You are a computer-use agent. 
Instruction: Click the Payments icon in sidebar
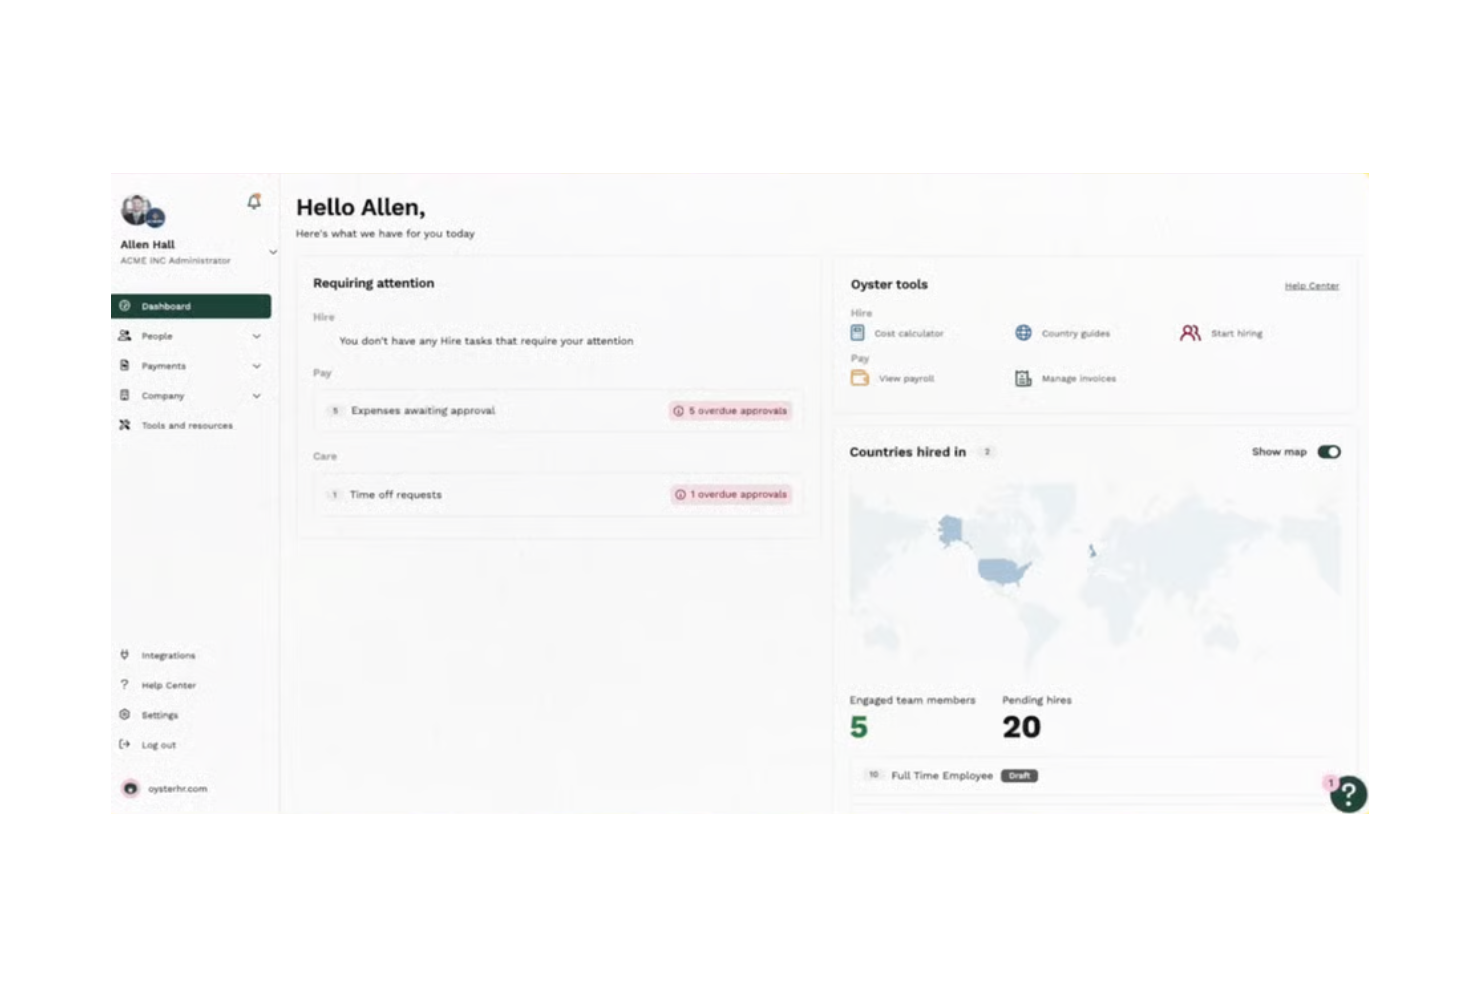(125, 366)
